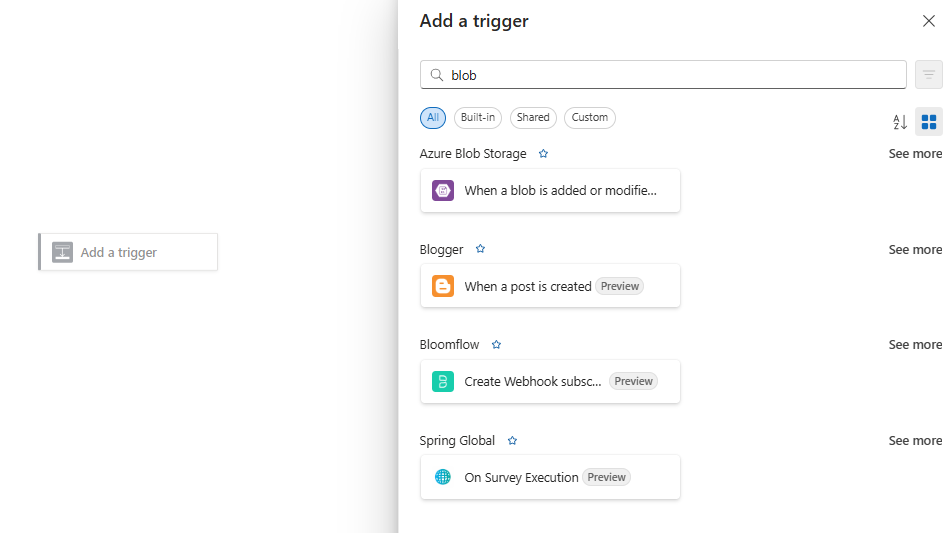The image size is (948, 533).
Task: Select the Built-in filter tab
Action: pyautogui.click(x=478, y=118)
